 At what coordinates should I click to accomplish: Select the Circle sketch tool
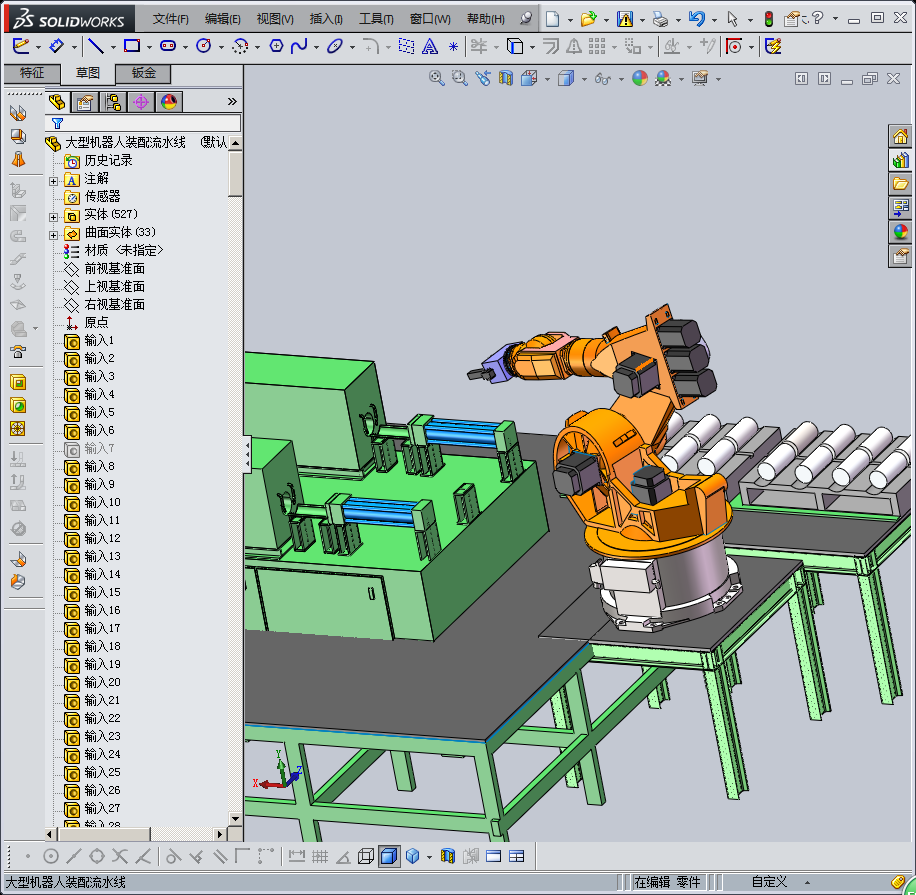click(x=204, y=46)
